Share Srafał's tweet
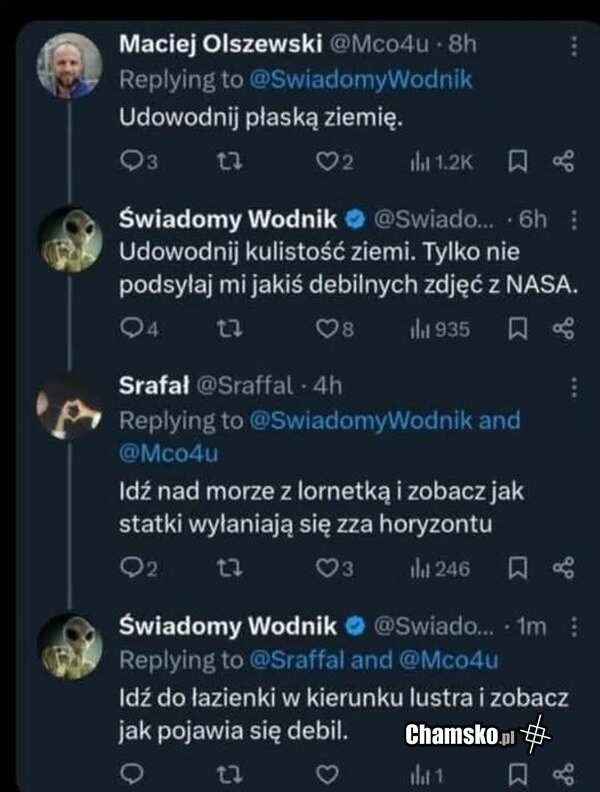This screenshot has width=600, height=792. coord(563,569)
